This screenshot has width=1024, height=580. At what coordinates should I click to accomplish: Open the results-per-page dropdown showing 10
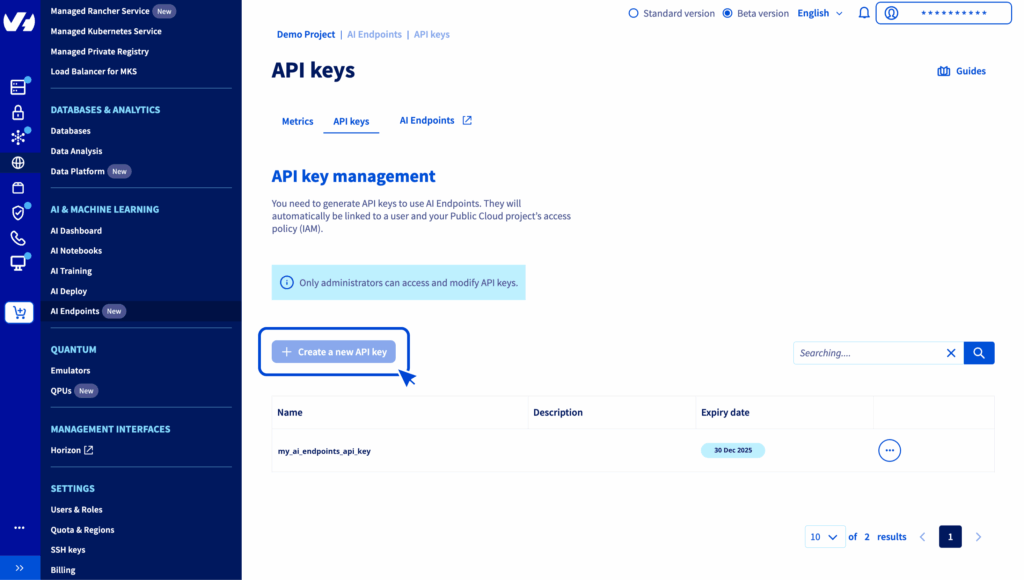(824, 537)
